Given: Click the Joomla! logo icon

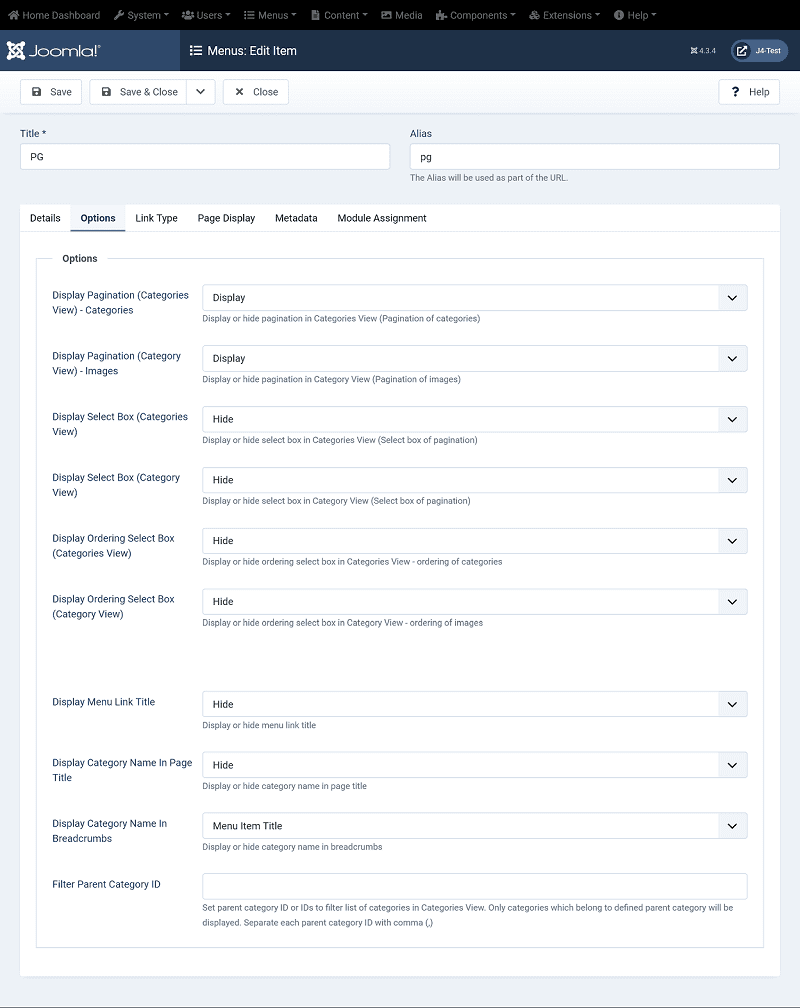Looking at the screenshot, I should click(x=16, y=51).
